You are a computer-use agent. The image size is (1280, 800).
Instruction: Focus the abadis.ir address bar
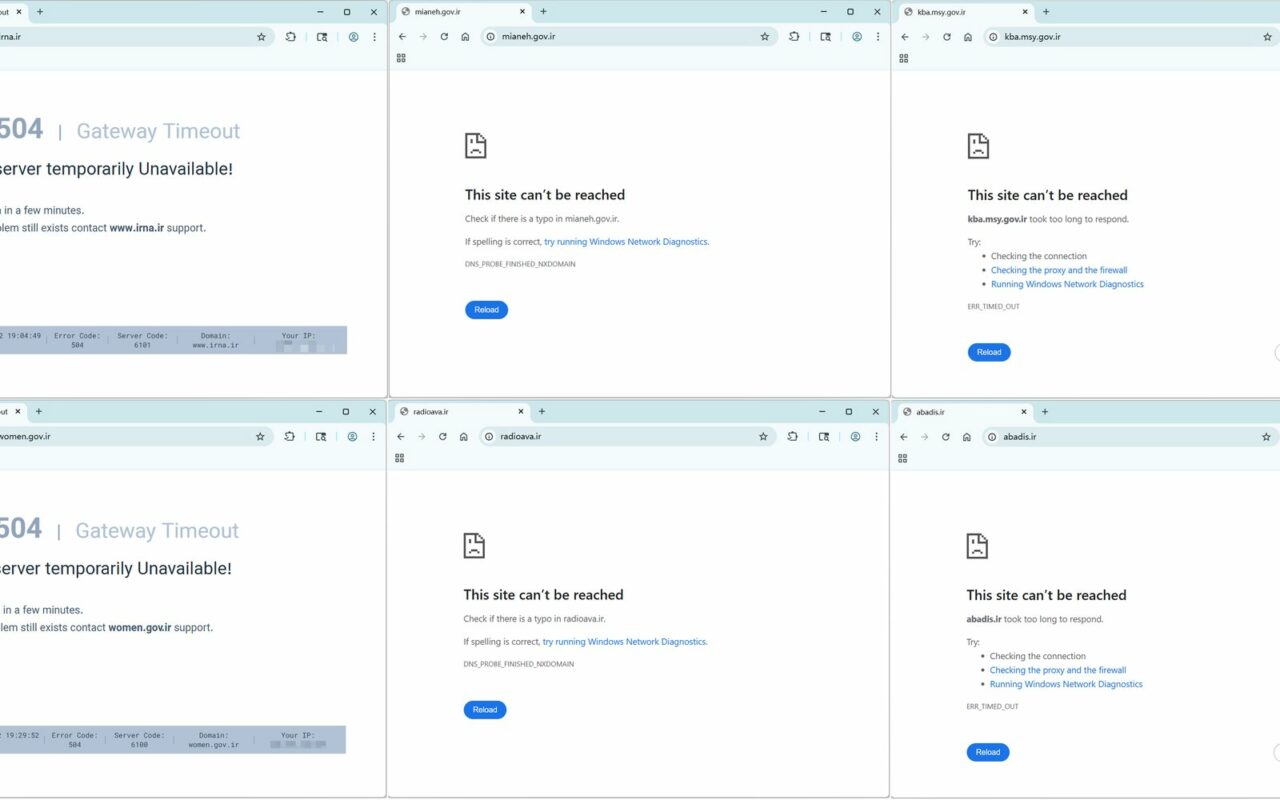point(1130,437)
